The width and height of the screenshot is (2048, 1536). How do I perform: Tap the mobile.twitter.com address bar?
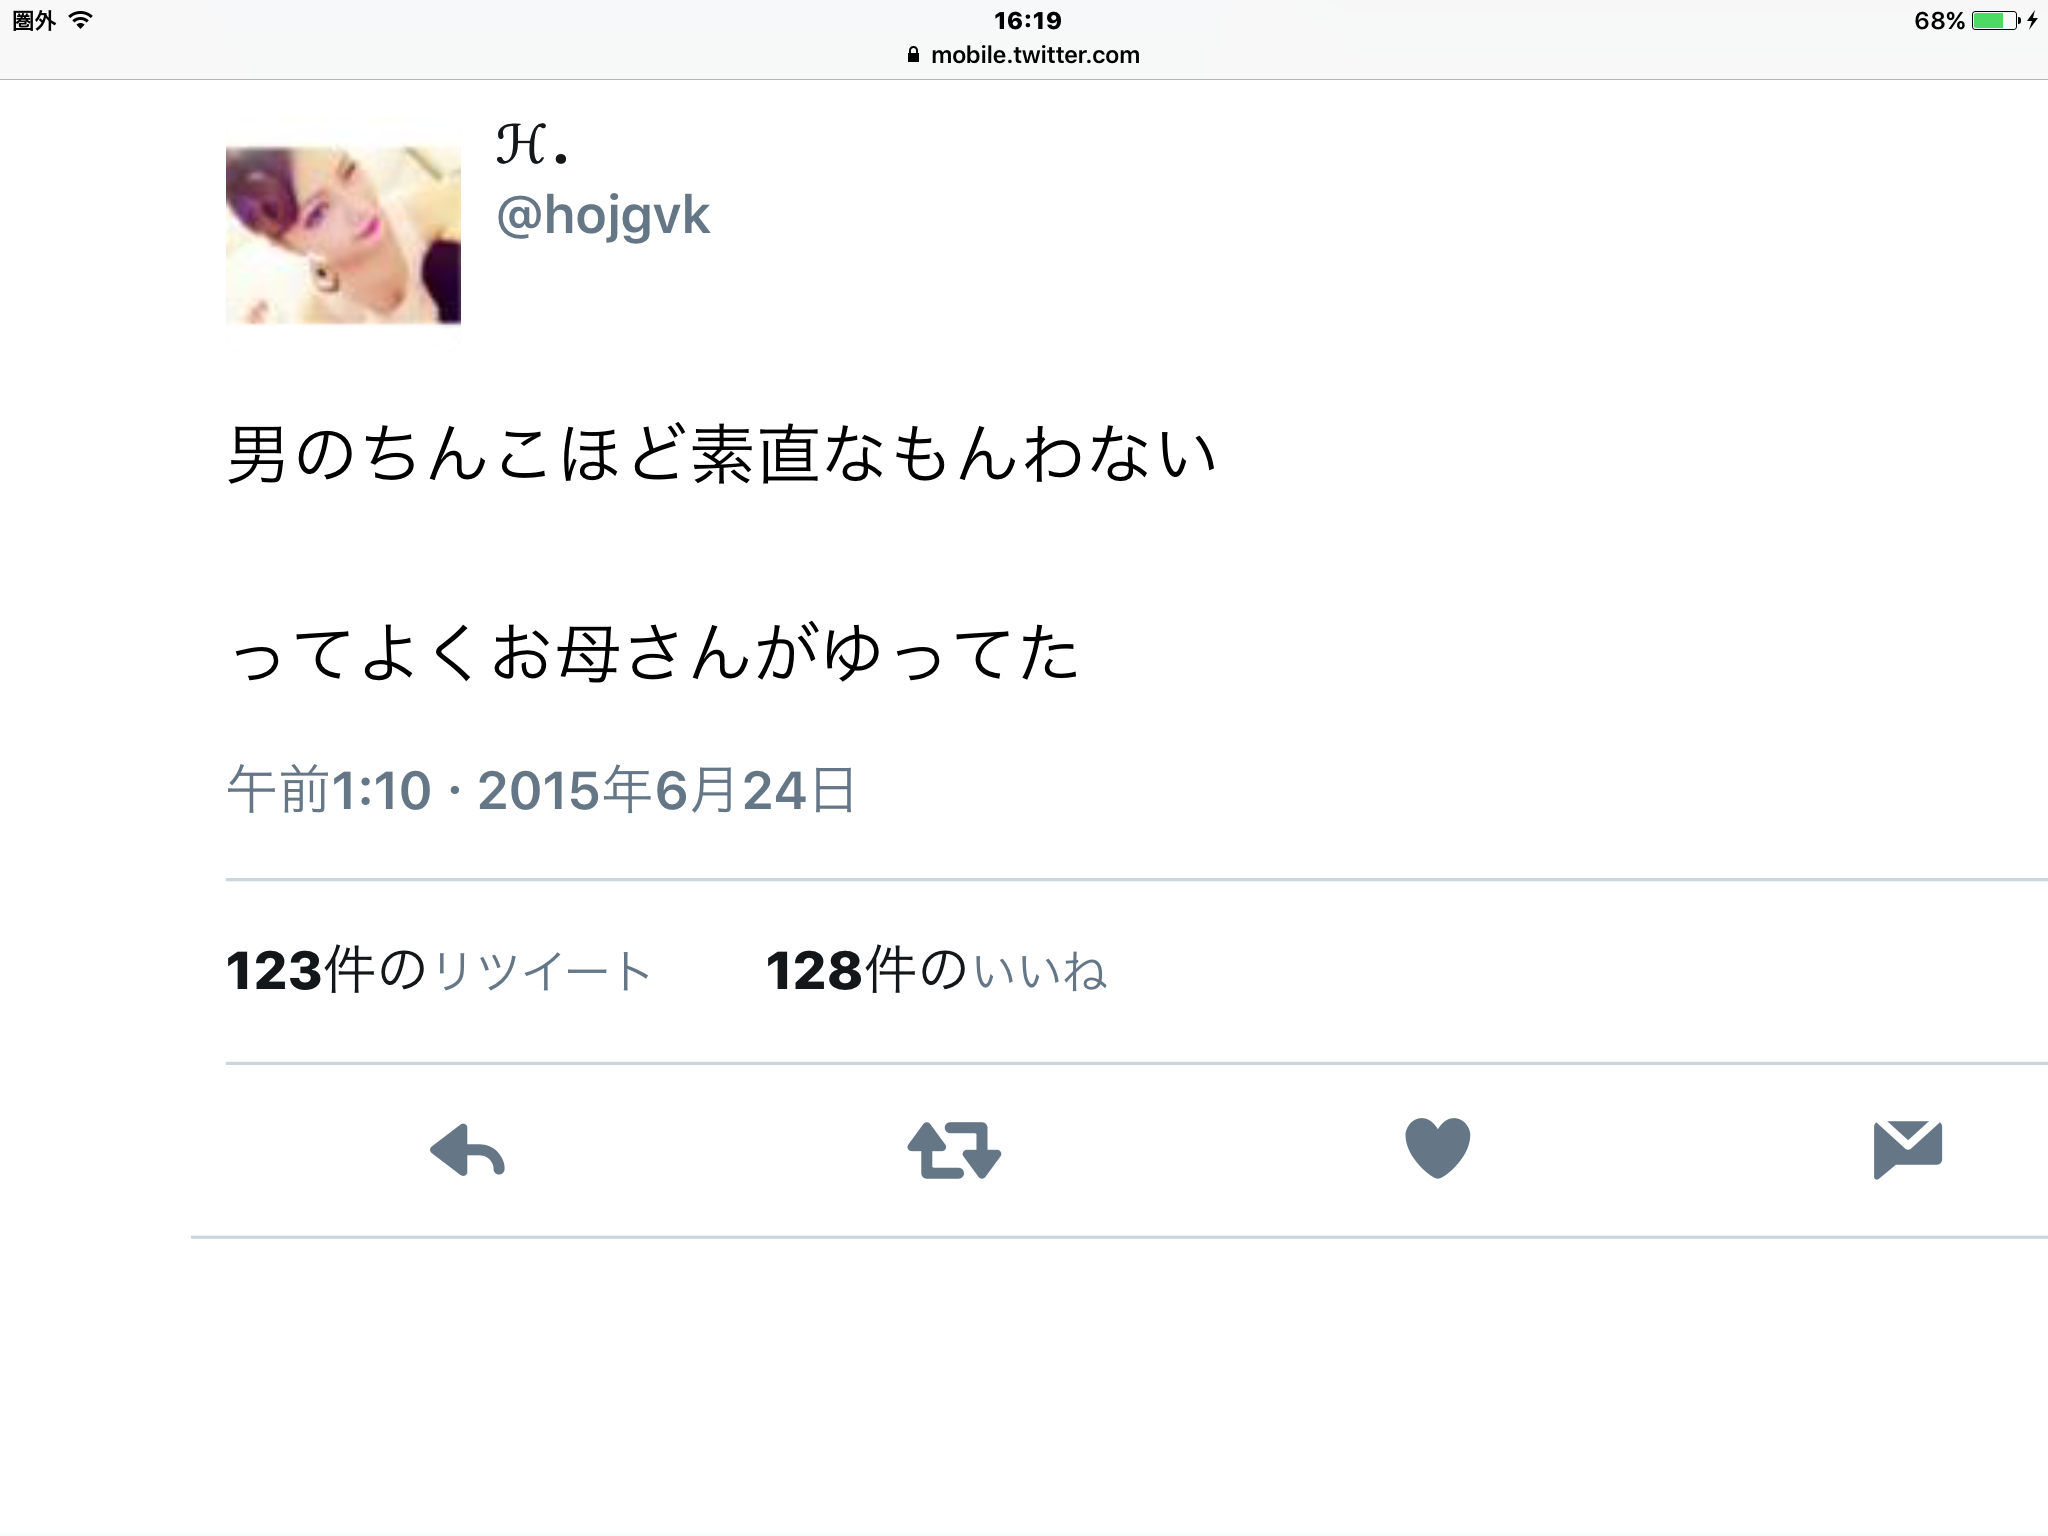[1024, 55]
